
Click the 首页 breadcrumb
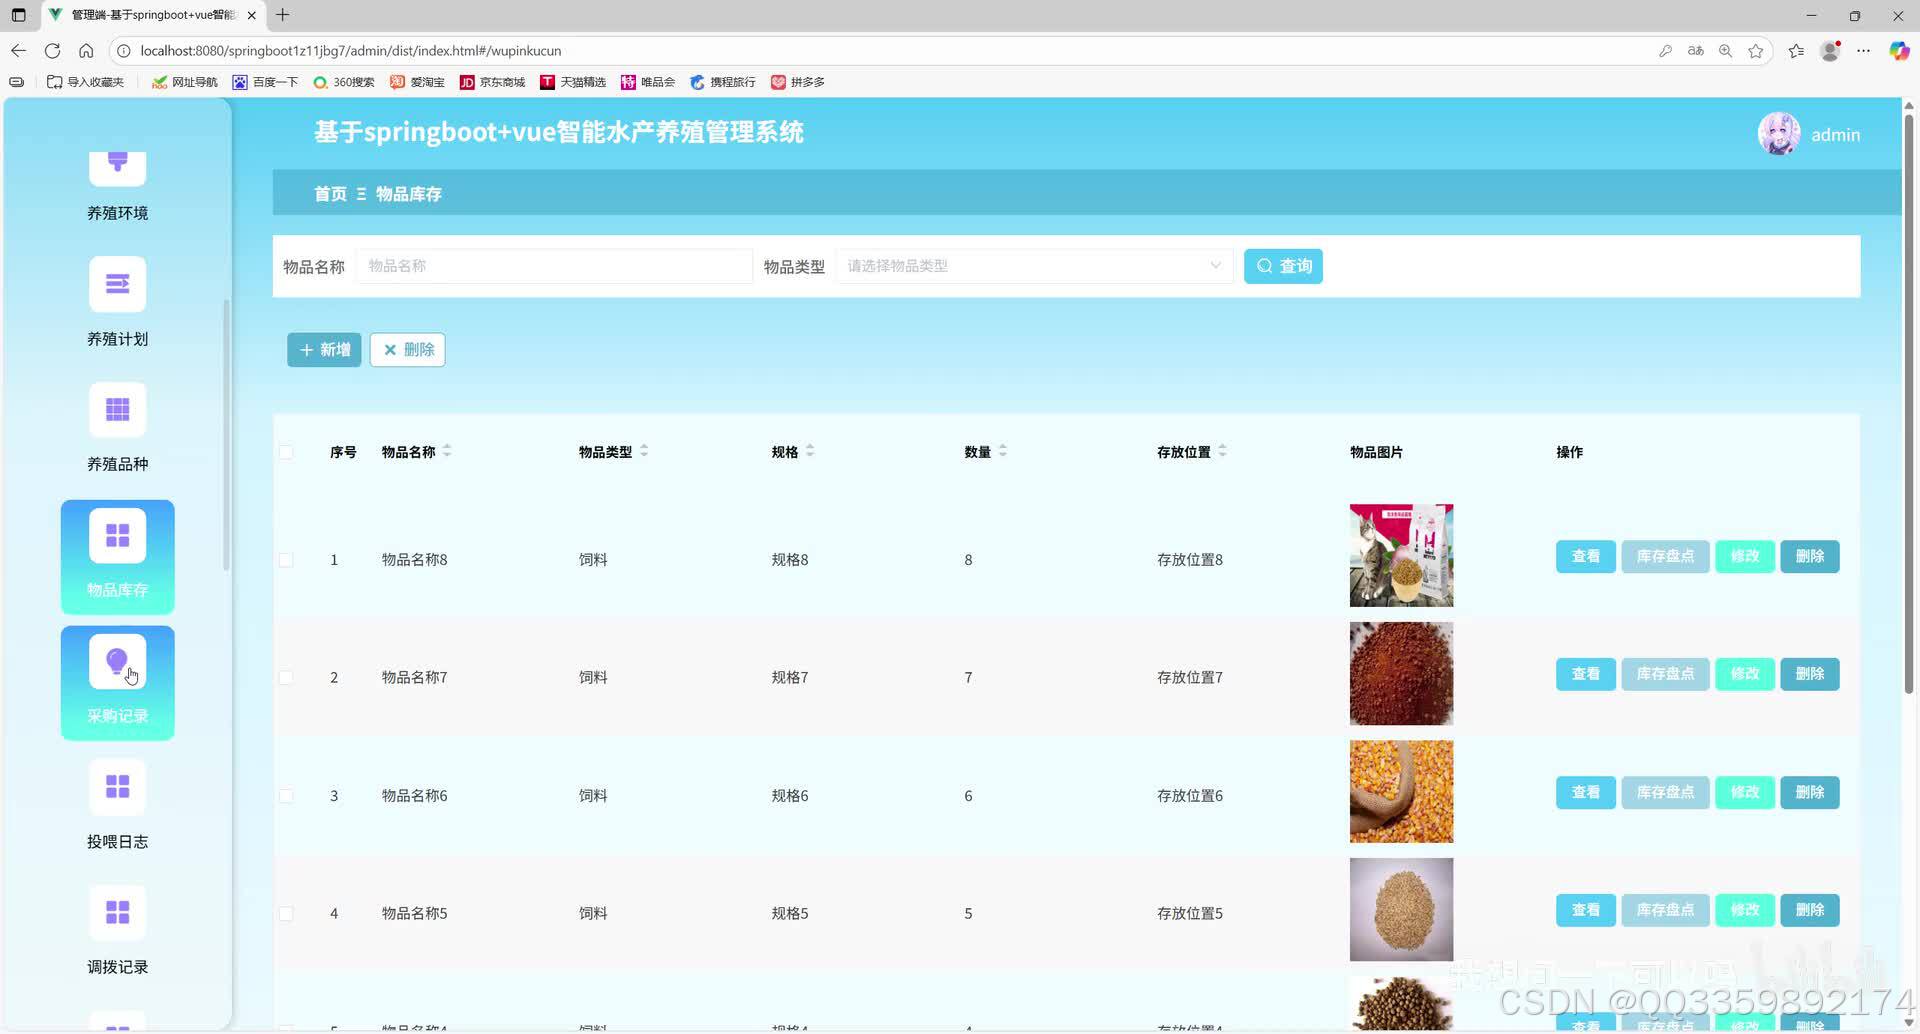click(330, 194)
